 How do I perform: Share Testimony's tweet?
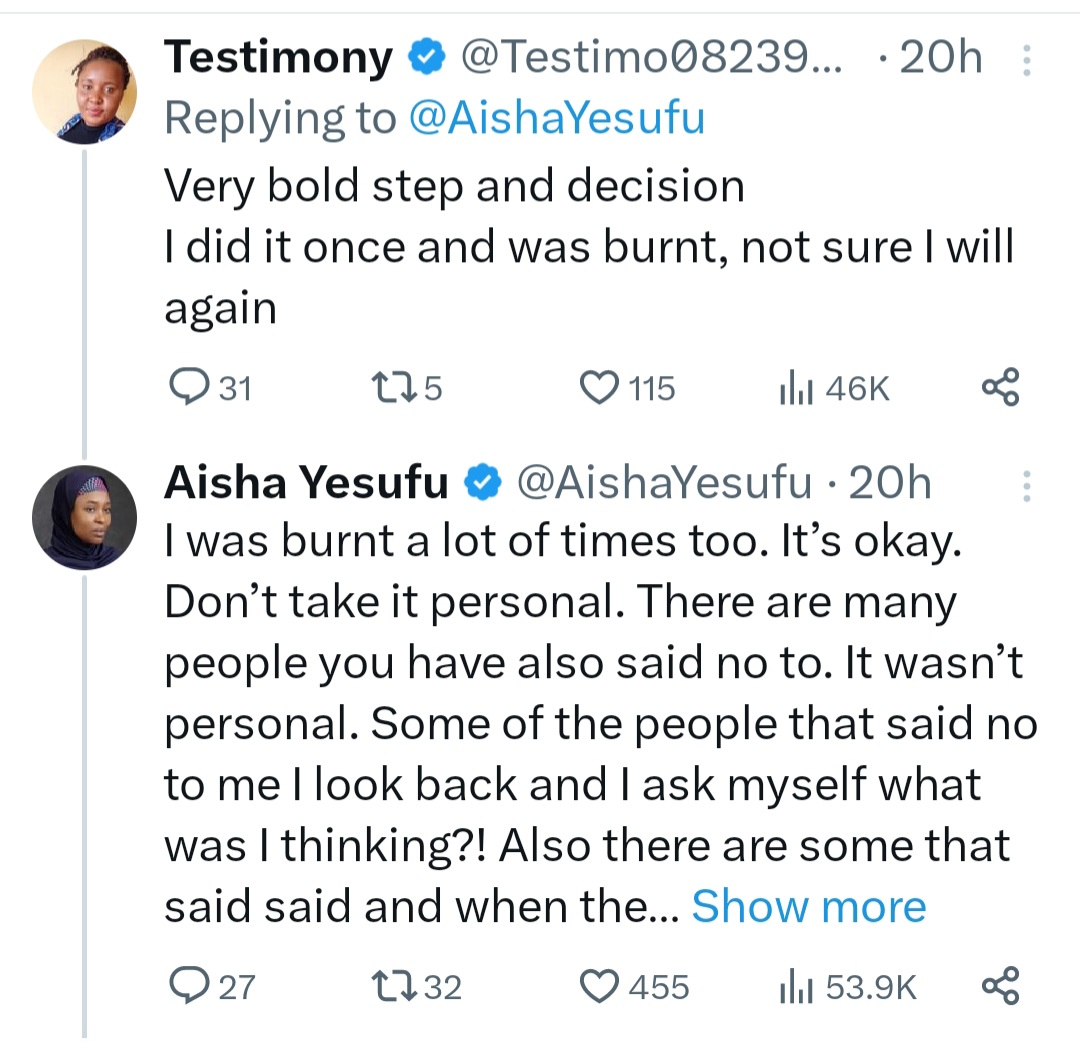[x=1000, y=387]
